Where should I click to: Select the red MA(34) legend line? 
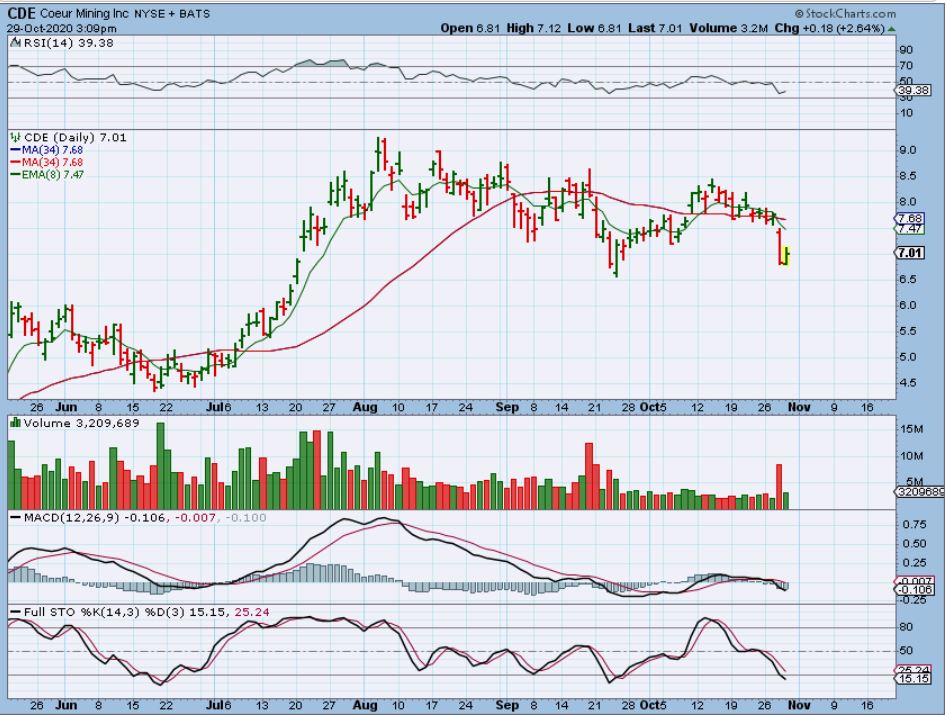[x=16, y=163]
